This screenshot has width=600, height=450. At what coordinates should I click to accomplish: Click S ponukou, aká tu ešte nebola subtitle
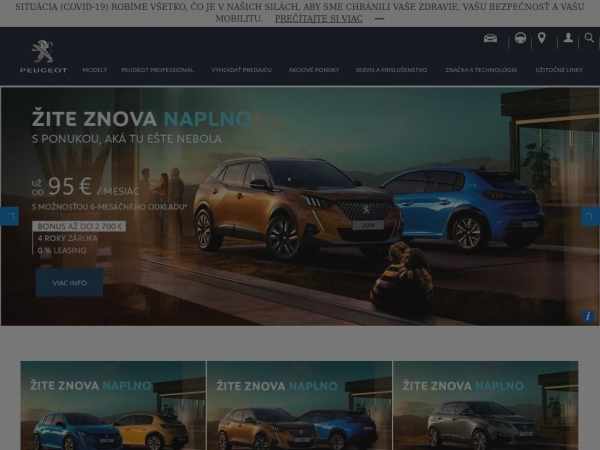[x=127, y=139]
